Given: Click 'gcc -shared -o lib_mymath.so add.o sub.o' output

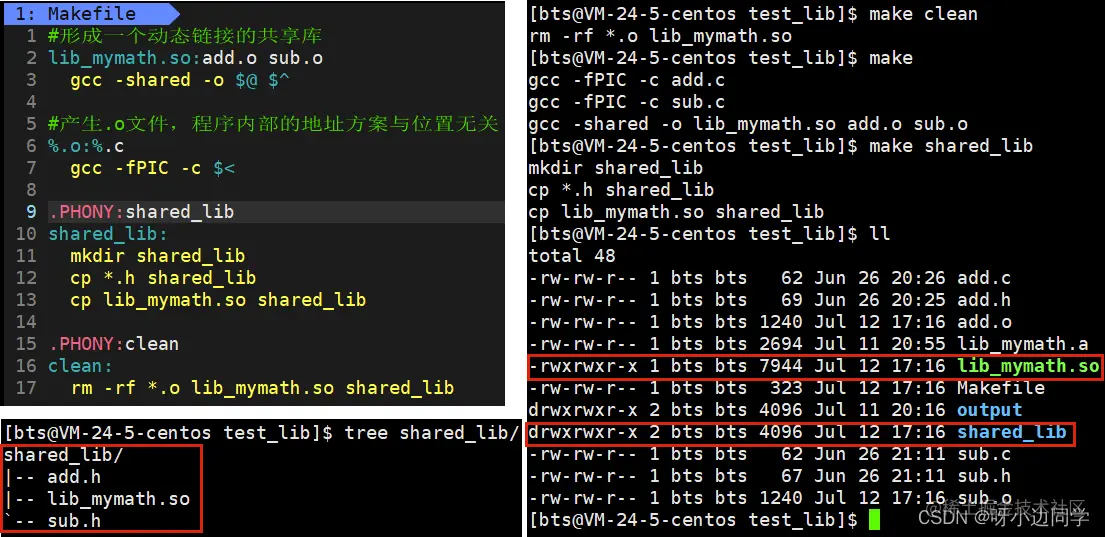Looking at the screenshot, I should [x=748, y=124].
